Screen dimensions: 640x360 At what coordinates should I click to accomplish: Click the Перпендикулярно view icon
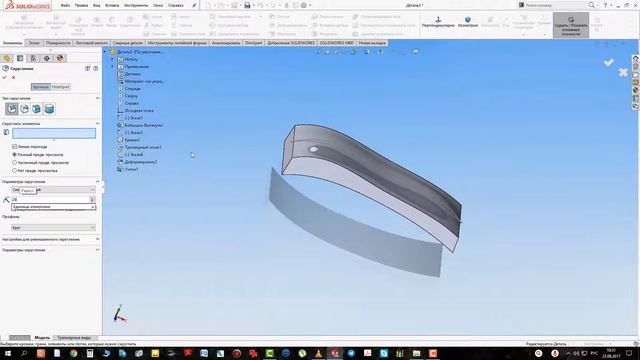pos(438,22)
